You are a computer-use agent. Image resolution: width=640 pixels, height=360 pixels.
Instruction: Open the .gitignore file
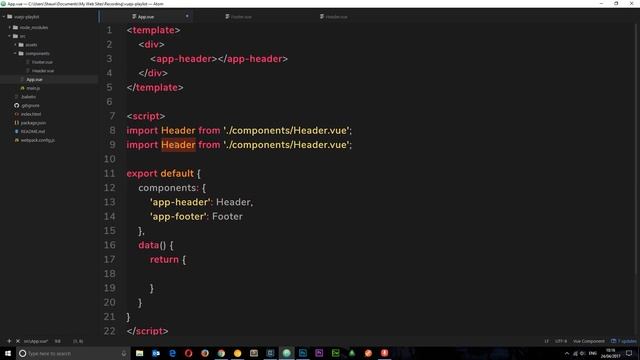click(x=30, y=105)
